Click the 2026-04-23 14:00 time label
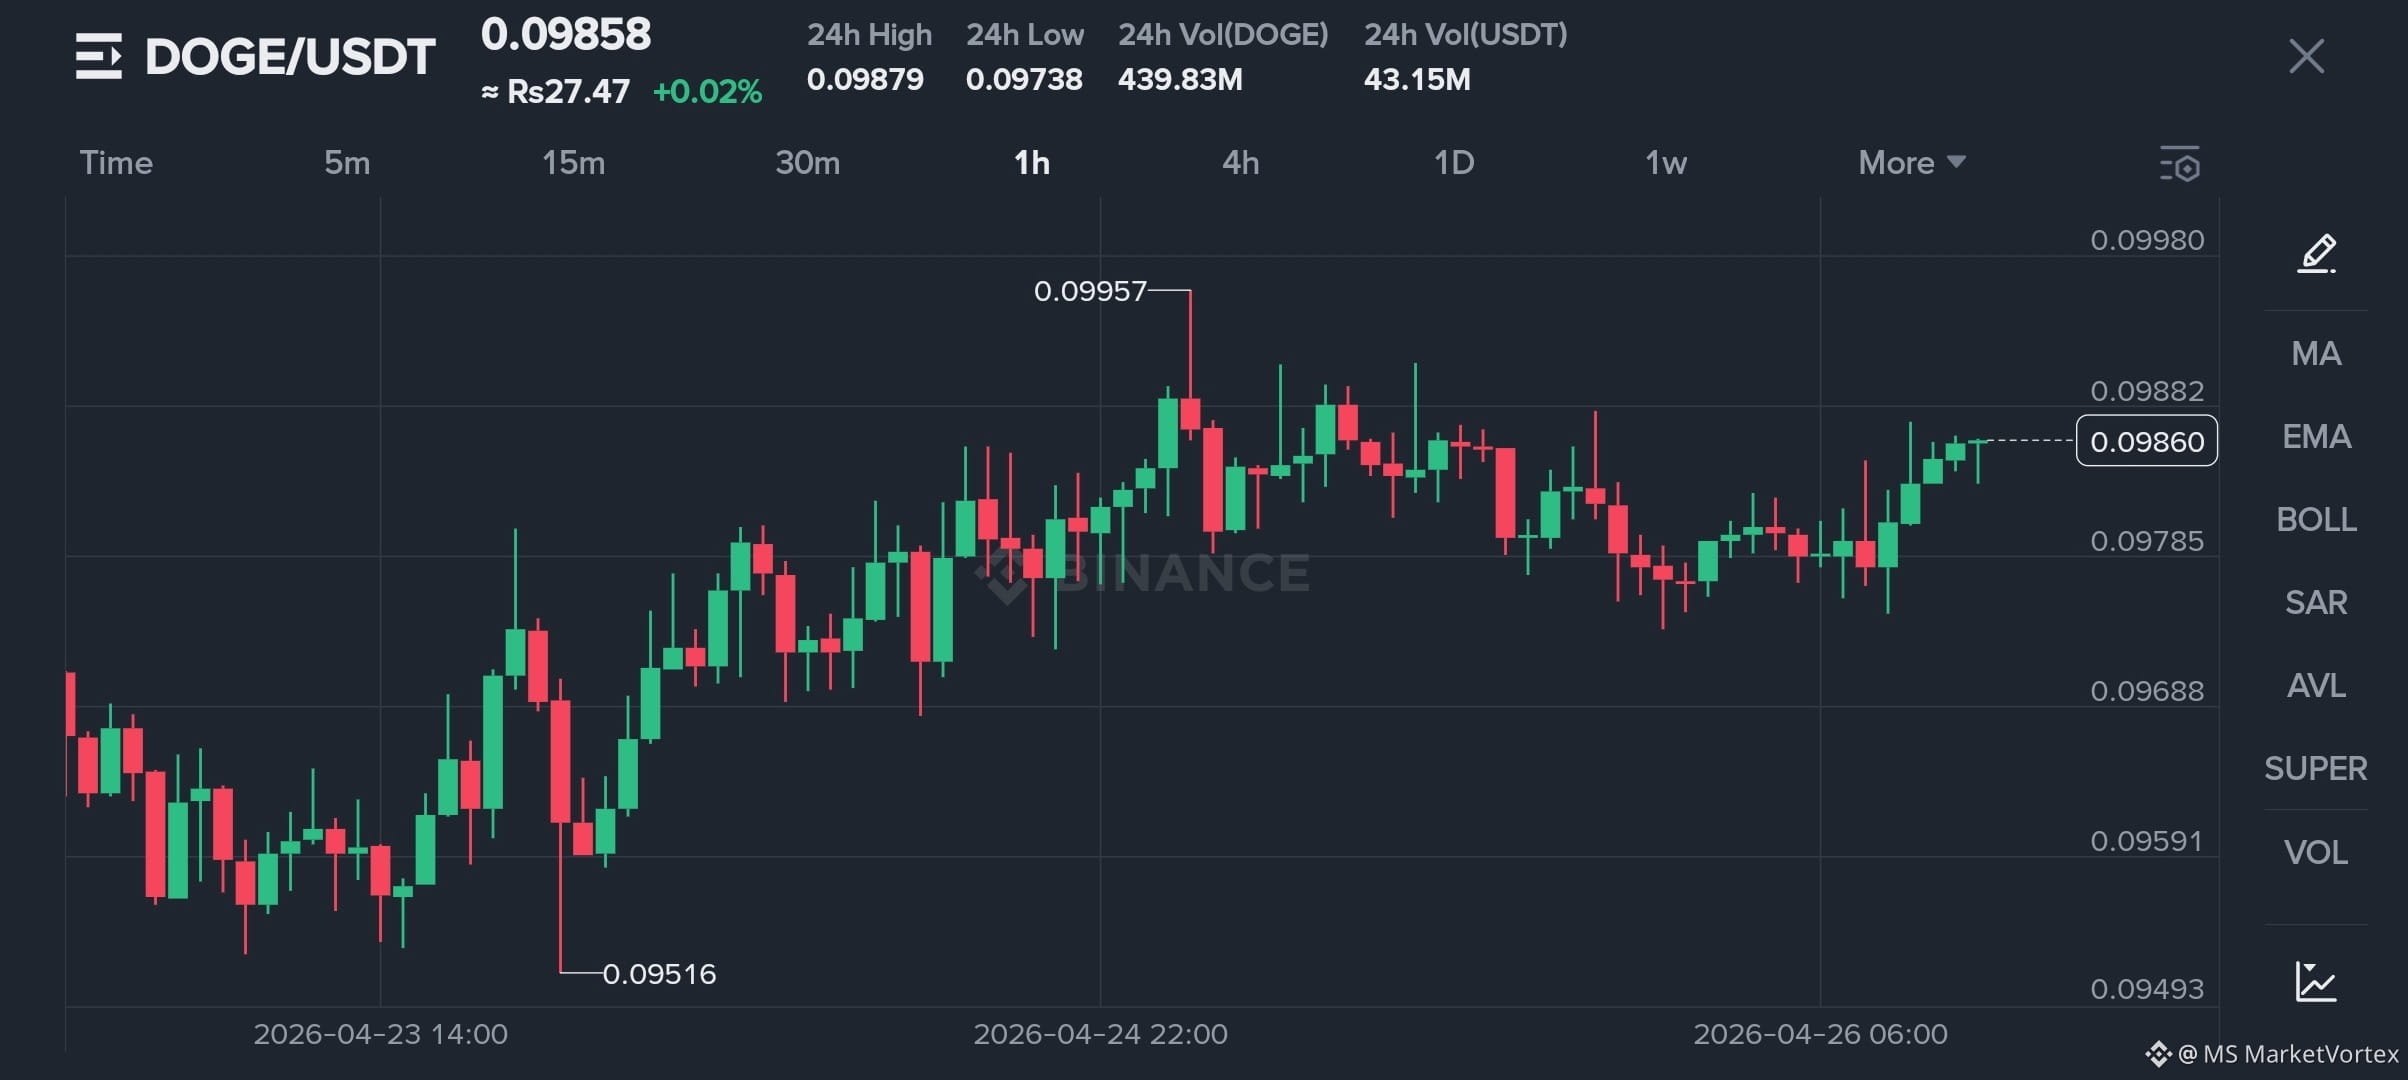Viewport: 2408px width, 1080px height. click(380, 1034)
